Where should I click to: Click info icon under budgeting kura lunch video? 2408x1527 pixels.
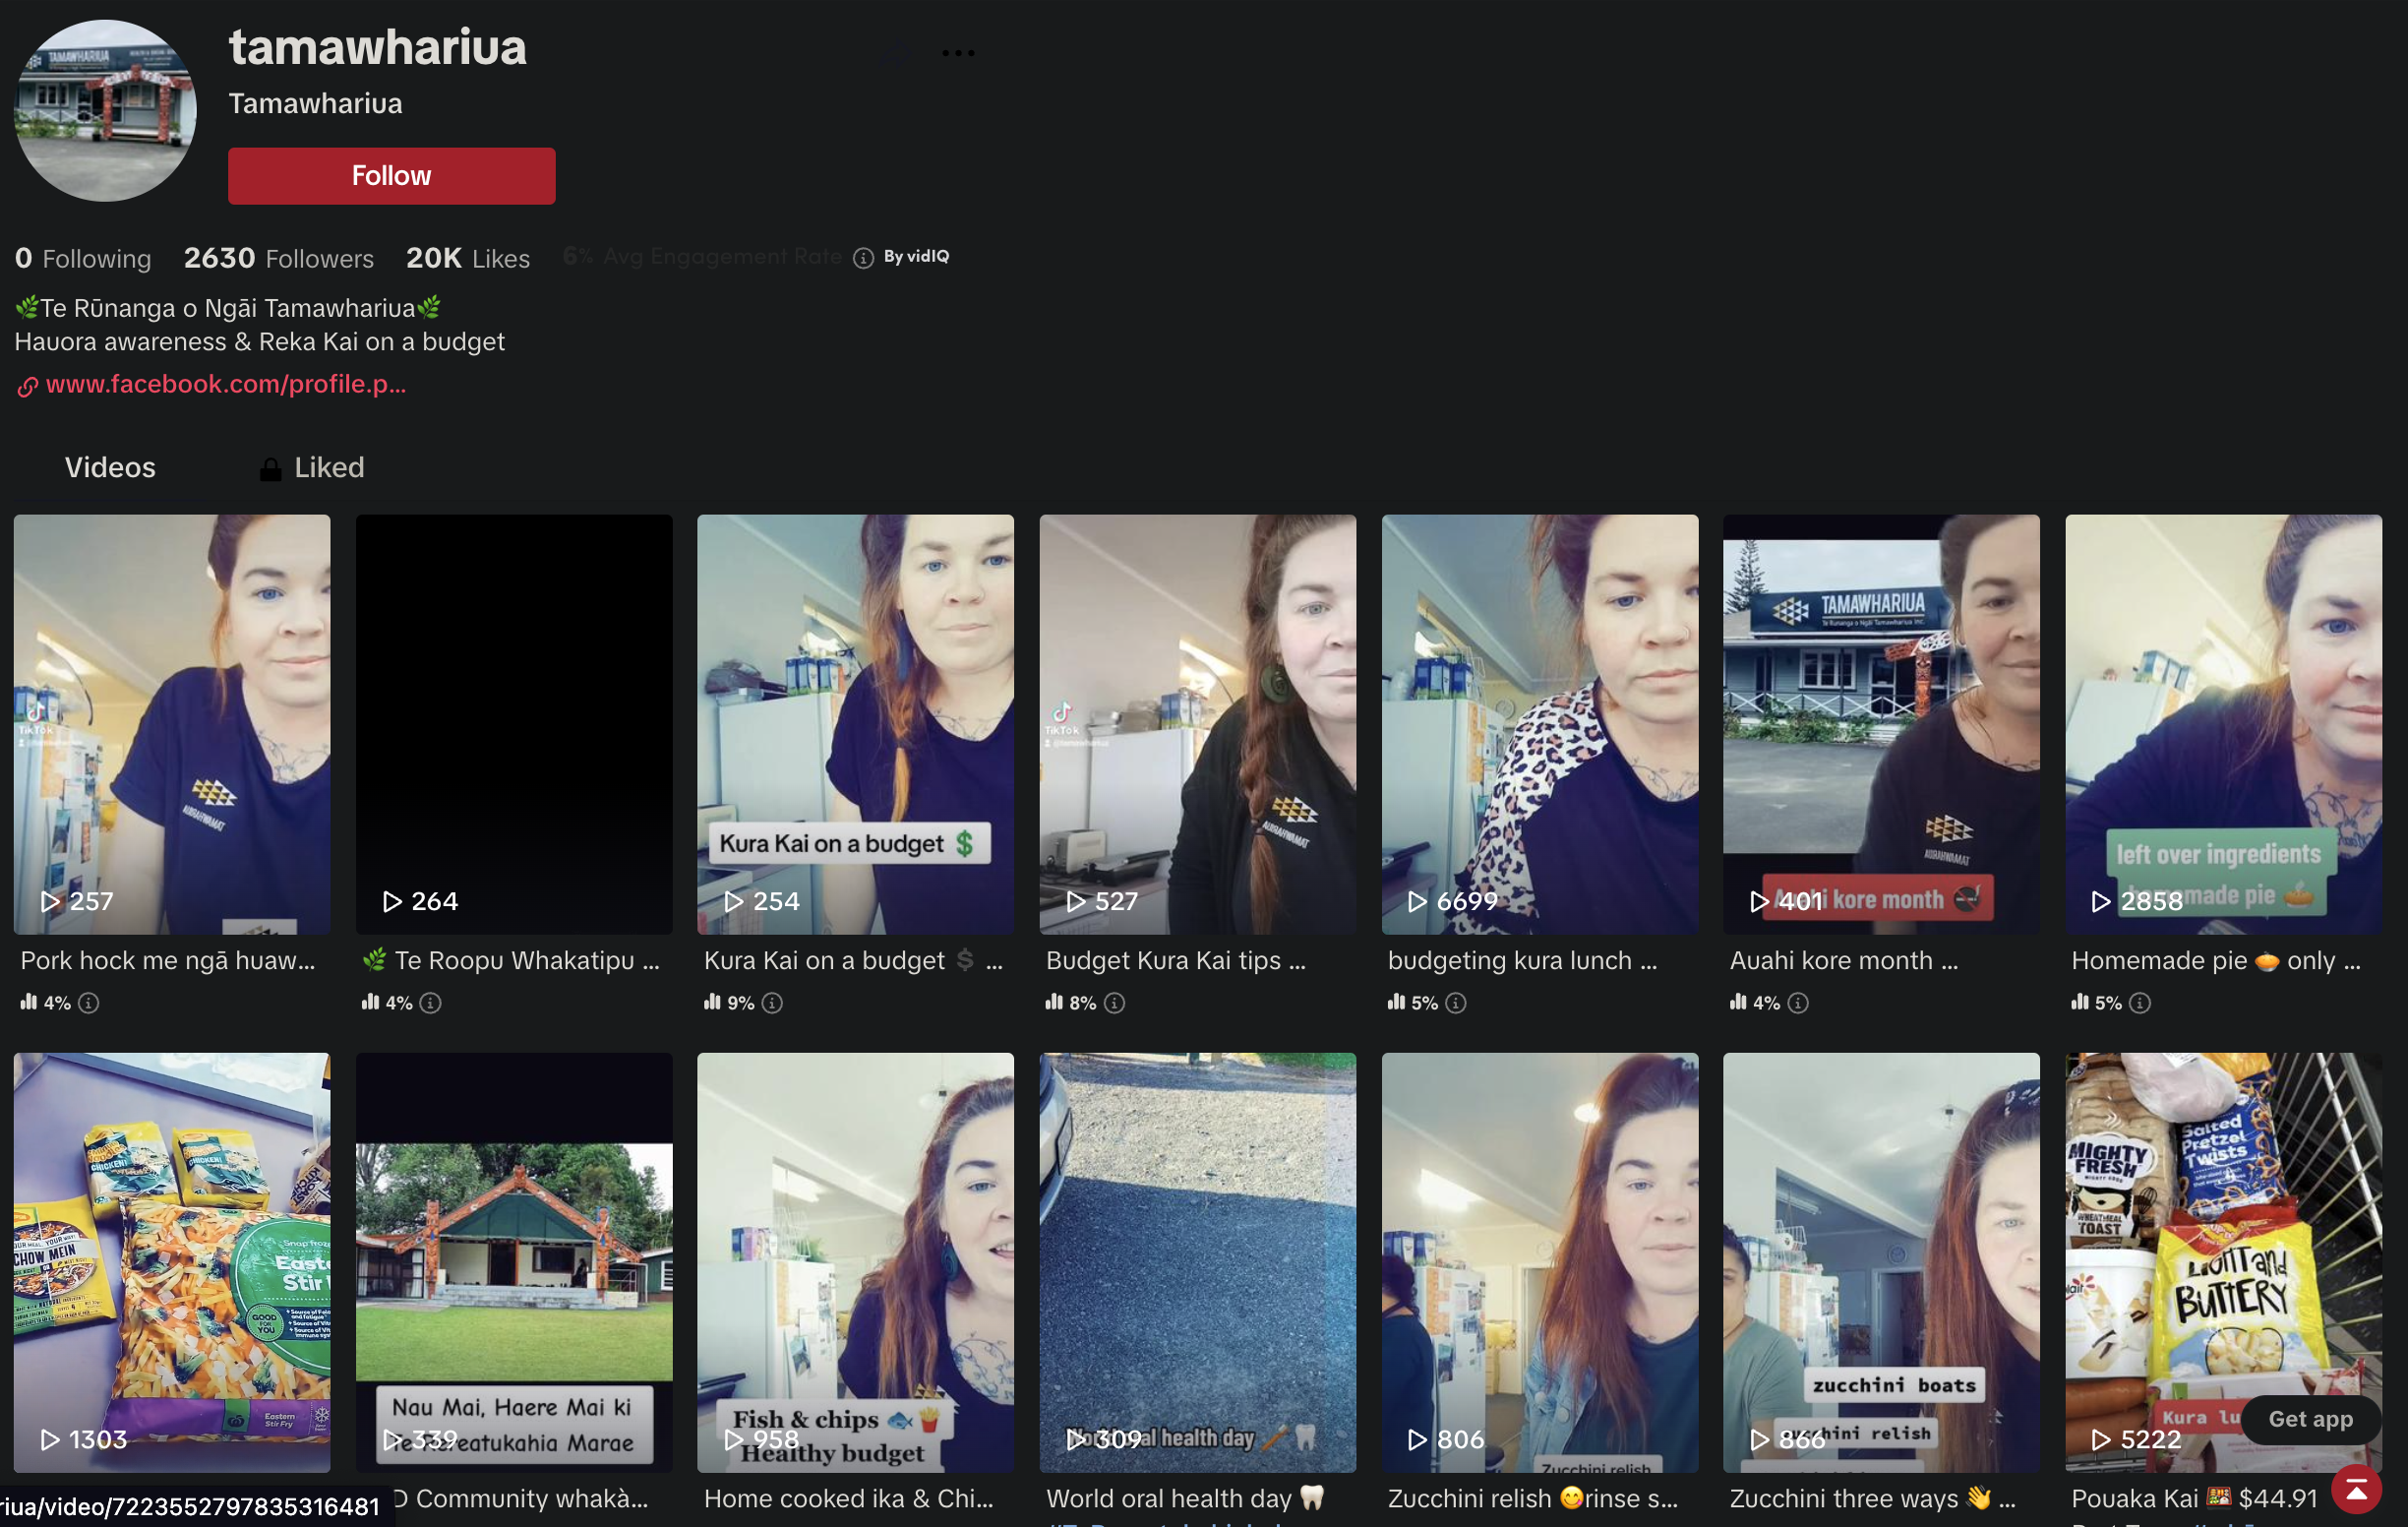click(x=1456, y=1002)
